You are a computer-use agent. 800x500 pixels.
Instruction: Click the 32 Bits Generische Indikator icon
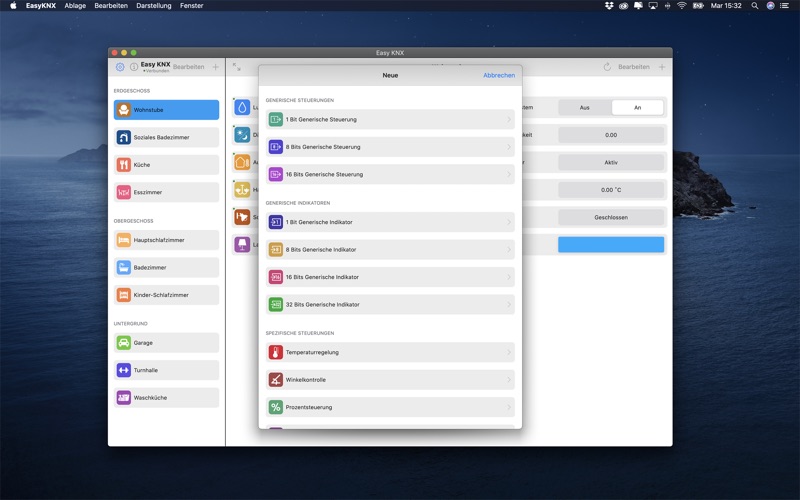[276, 305]
